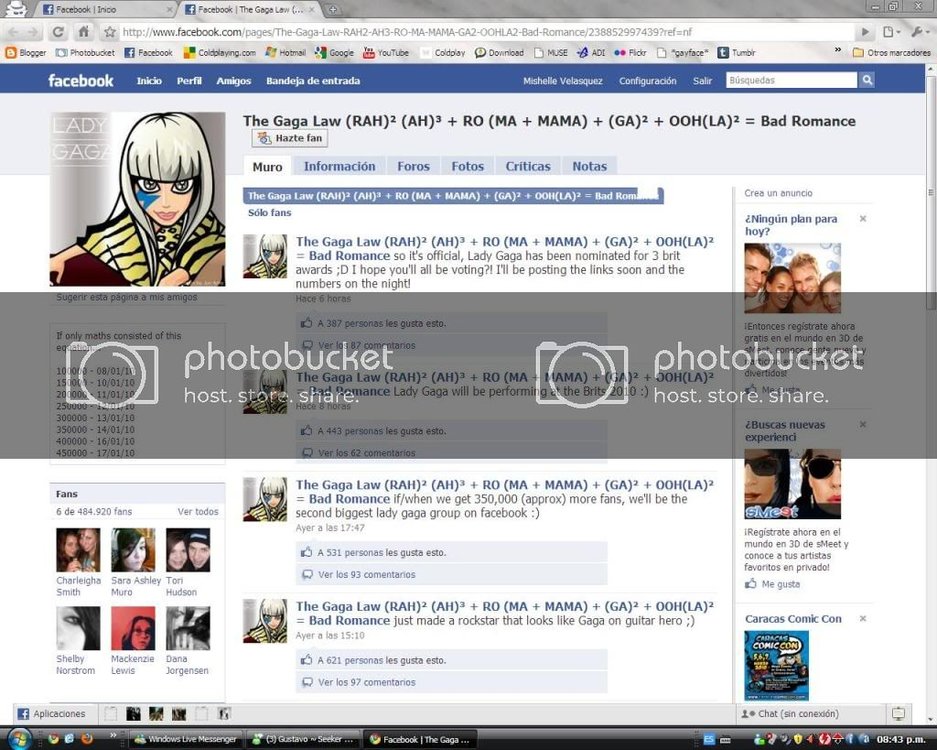View Ver los 93 comentarios
Viewport: 937px width, 750px height.
(x=366, y=574)
